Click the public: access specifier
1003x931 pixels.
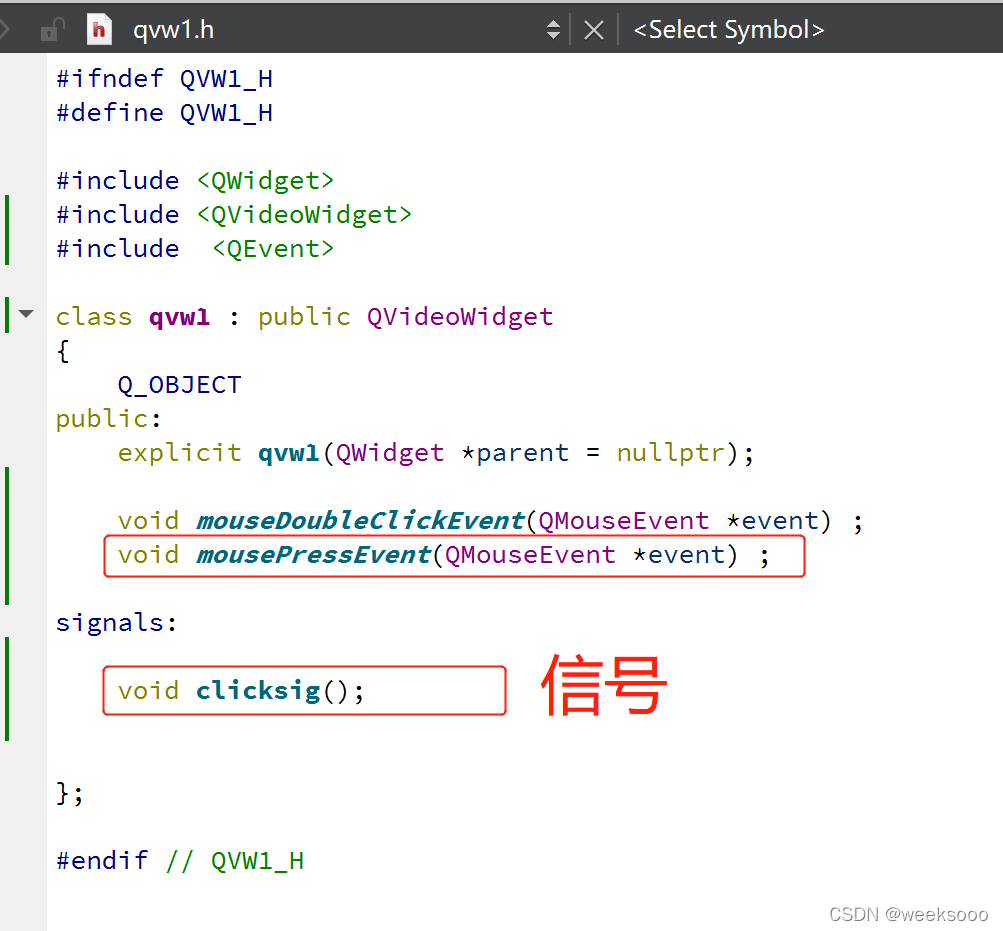(108, 419)
